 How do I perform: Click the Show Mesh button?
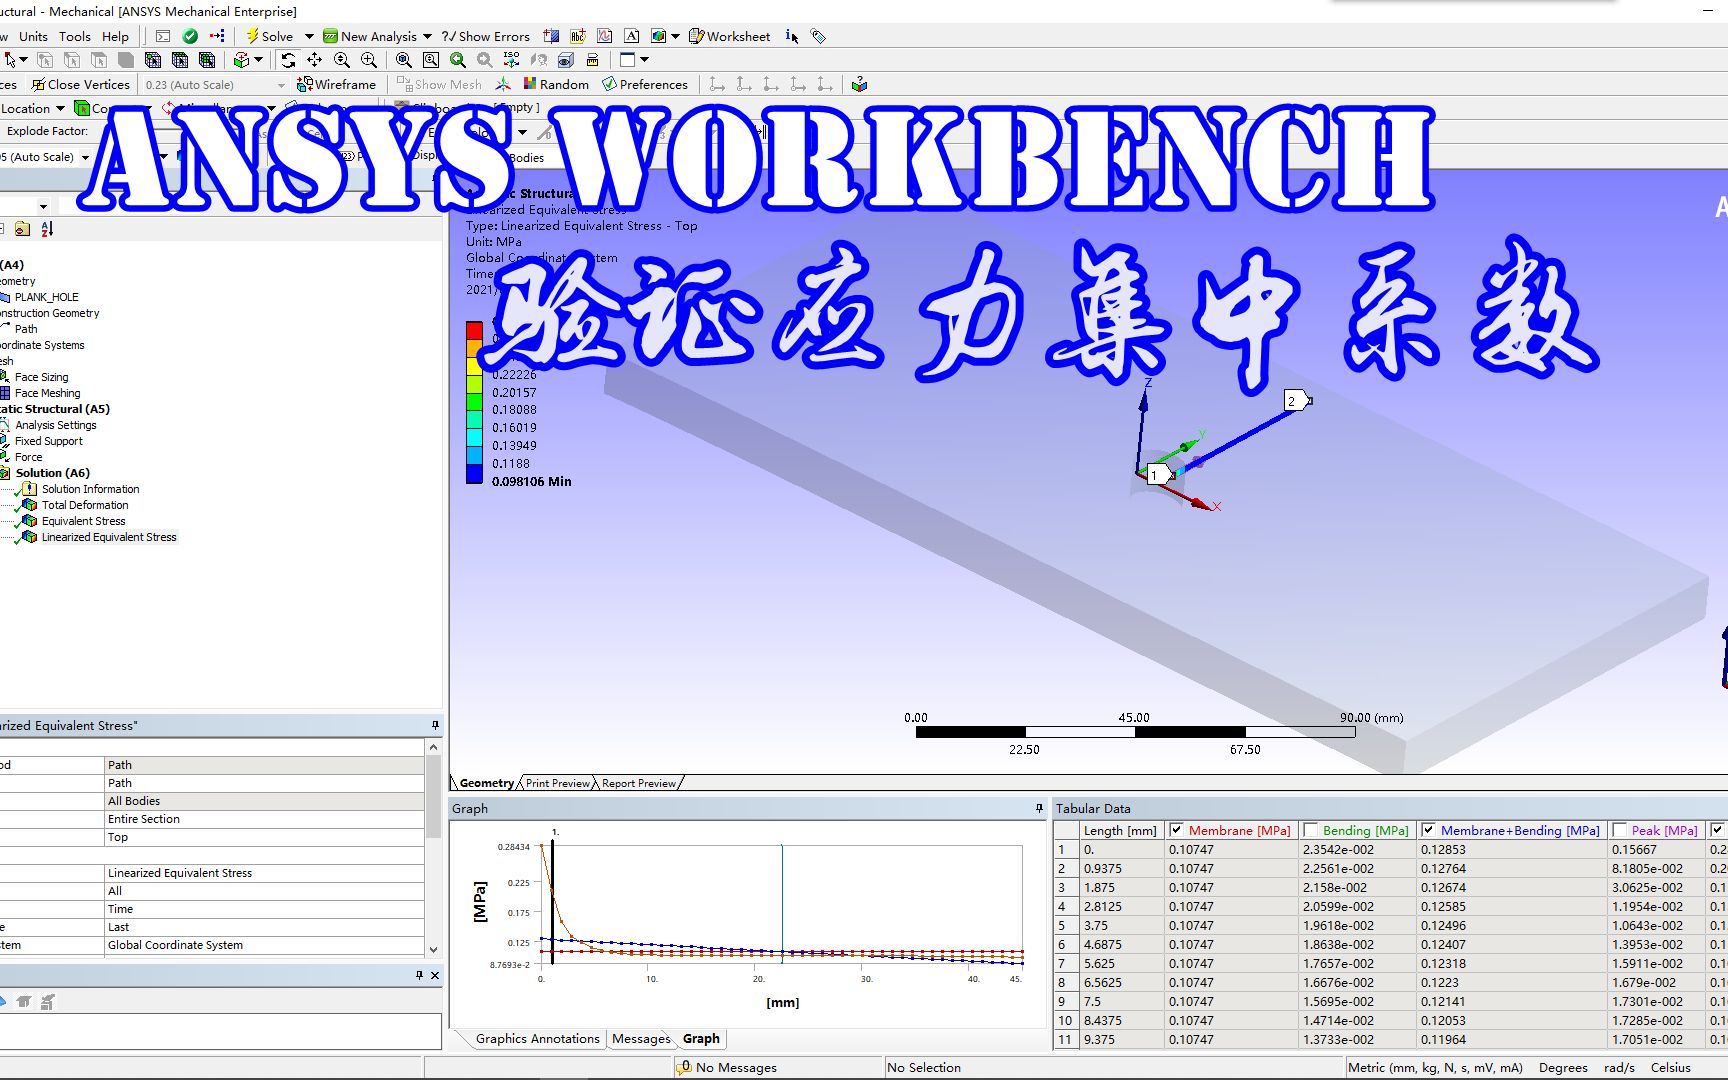(x=439, y=84)
